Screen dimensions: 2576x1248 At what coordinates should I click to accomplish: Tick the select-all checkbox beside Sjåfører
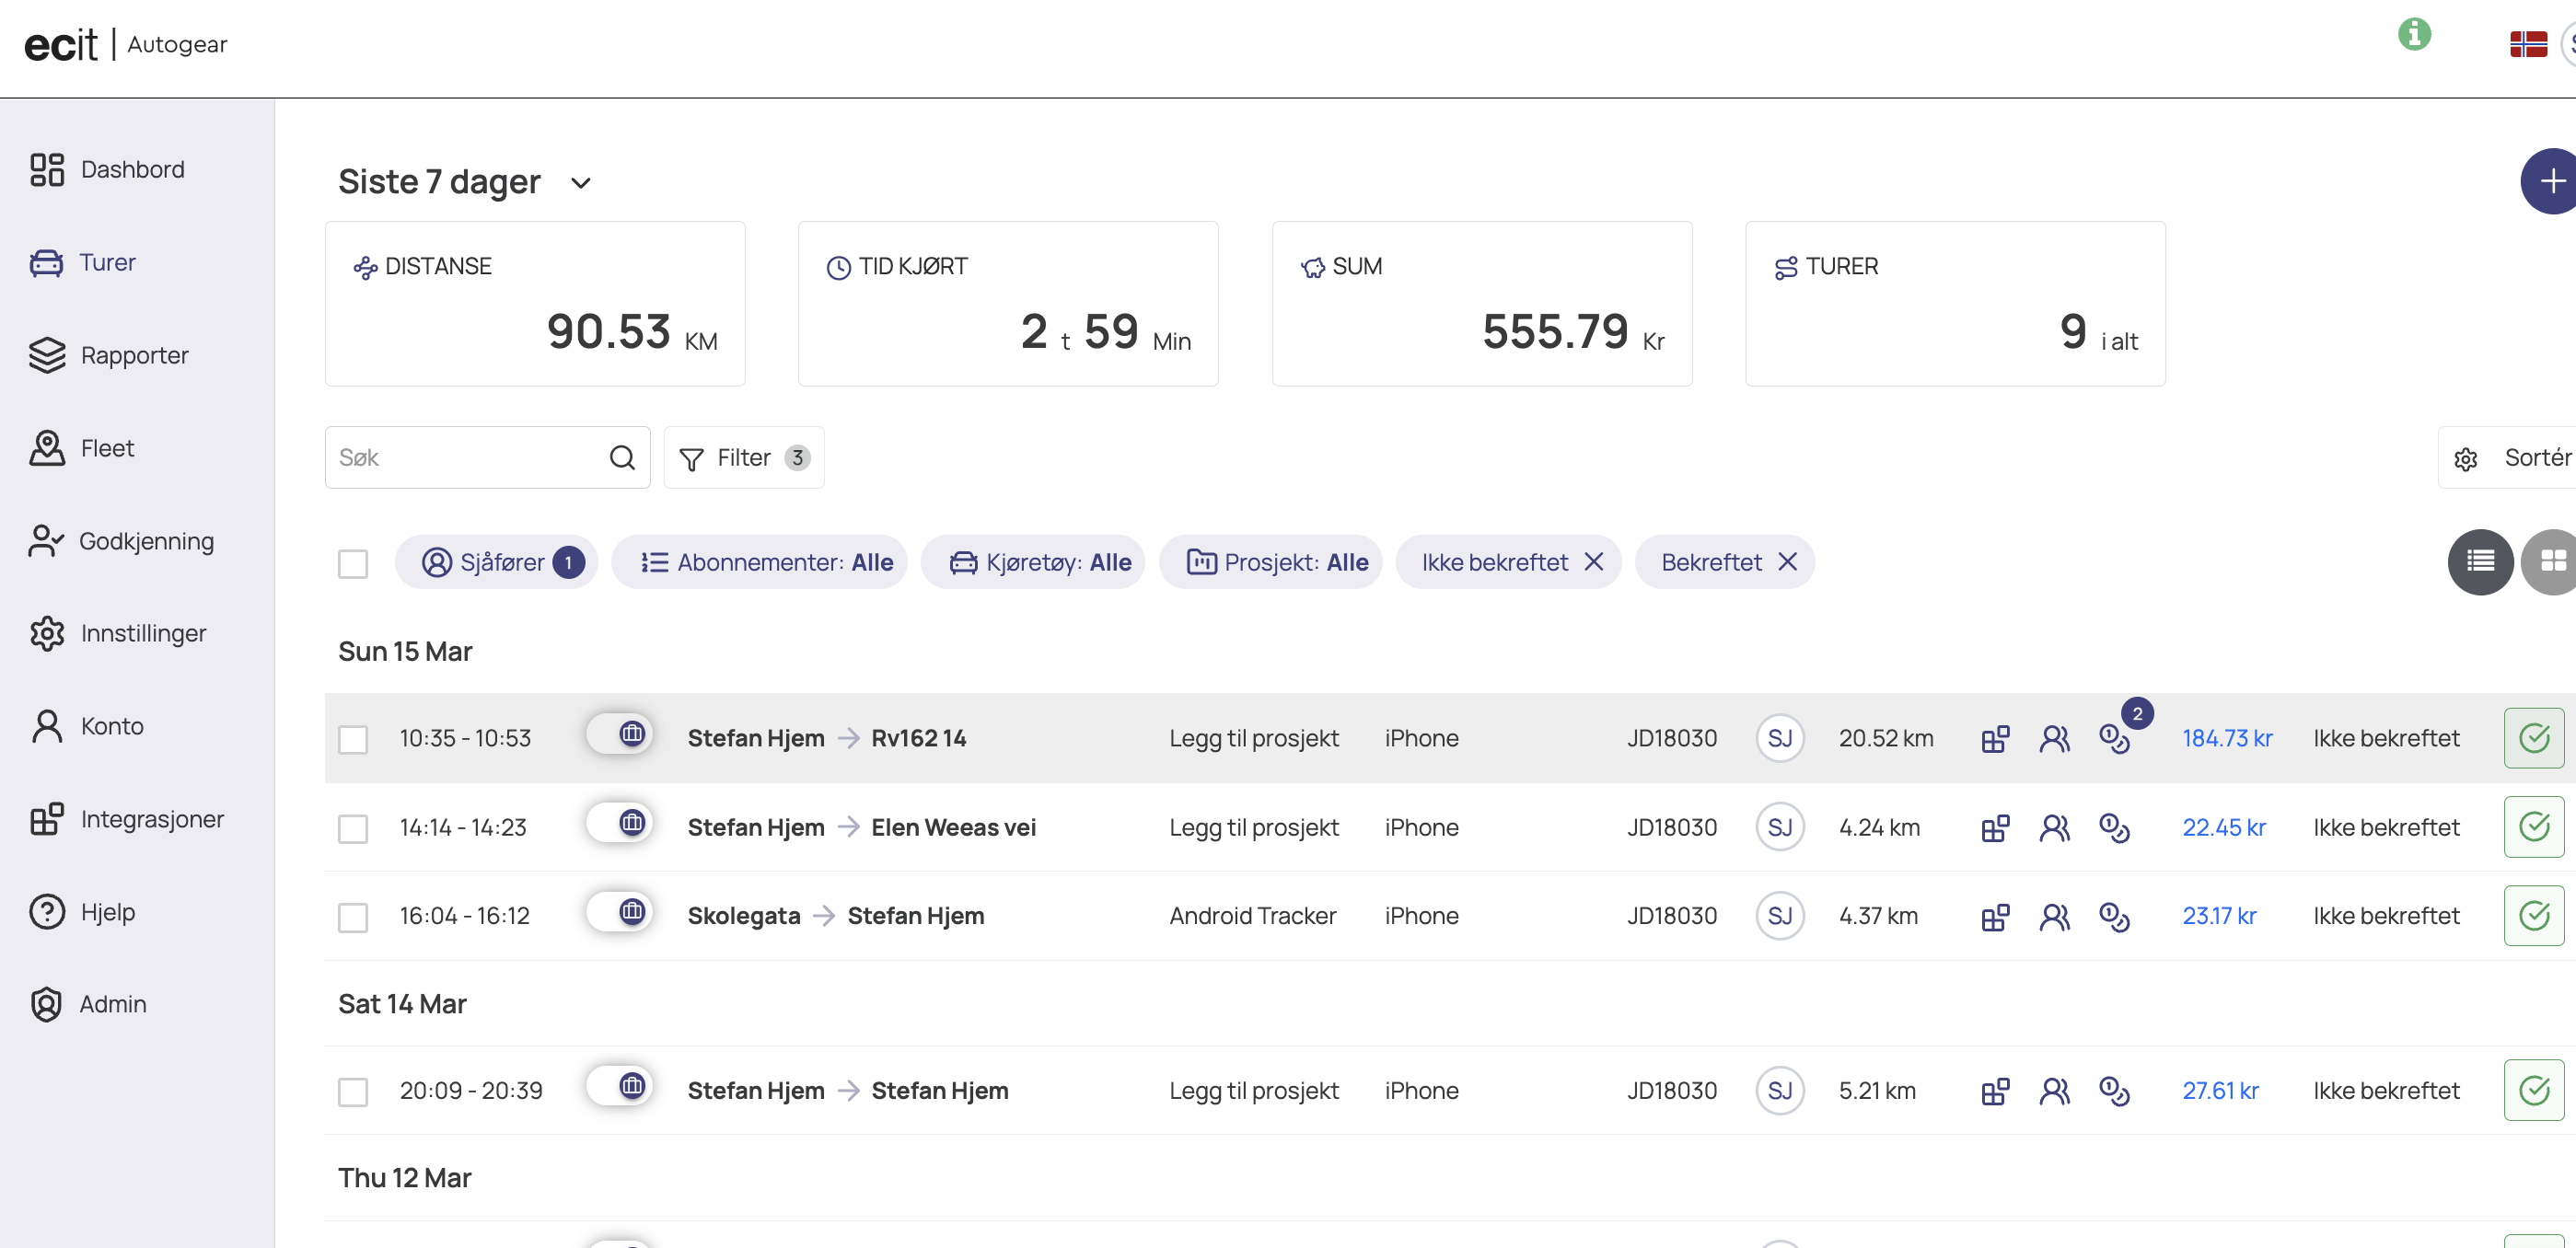pos(353,563)
